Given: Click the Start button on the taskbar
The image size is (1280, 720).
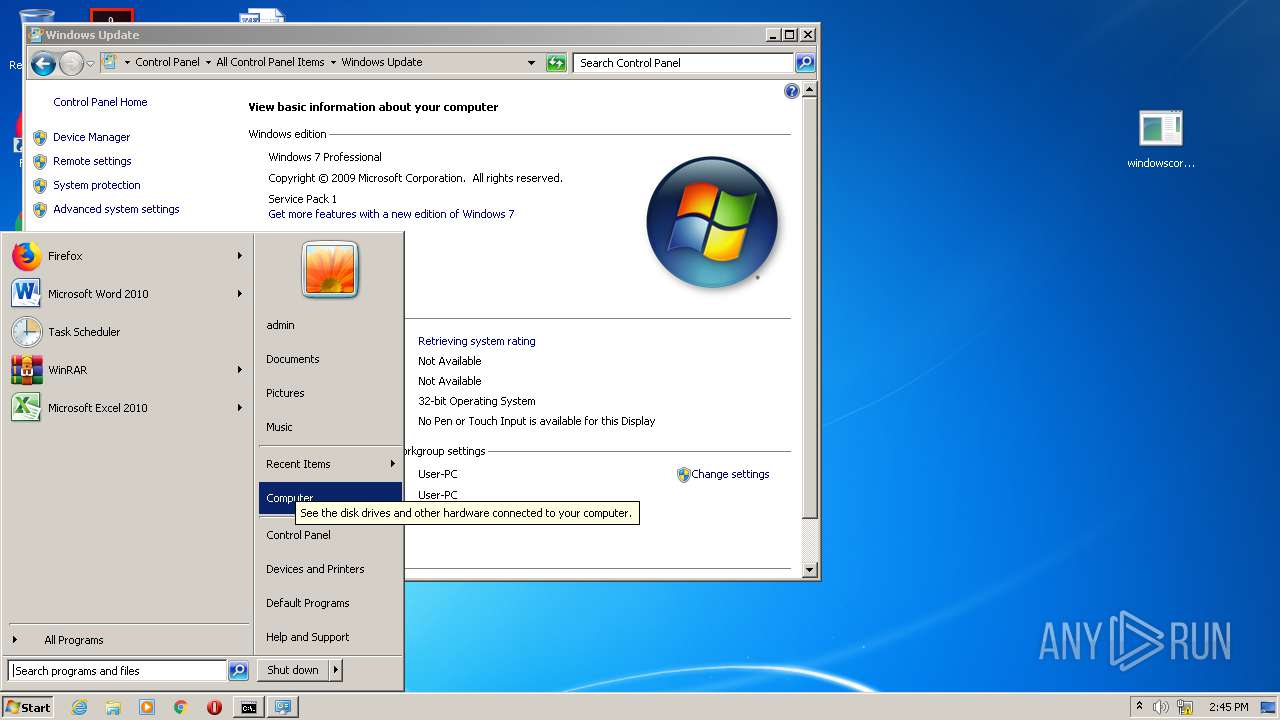Looking at the screenshot, I should click(x=28, y=707).
